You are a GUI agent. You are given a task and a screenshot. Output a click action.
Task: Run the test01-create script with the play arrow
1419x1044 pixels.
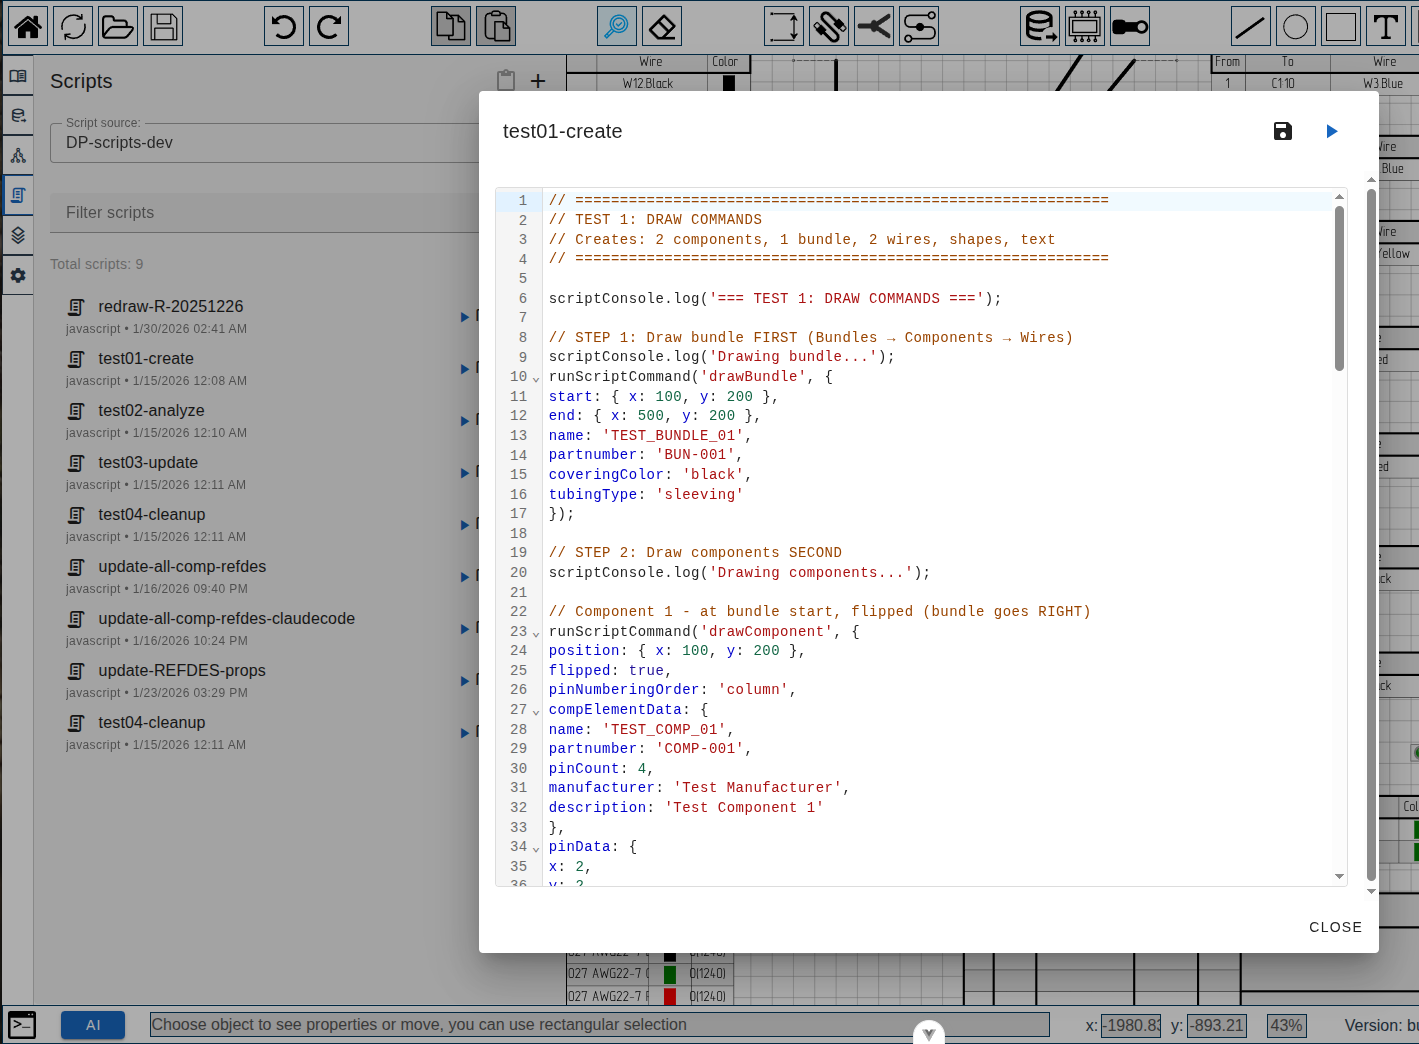click(x=1331, y=131)
